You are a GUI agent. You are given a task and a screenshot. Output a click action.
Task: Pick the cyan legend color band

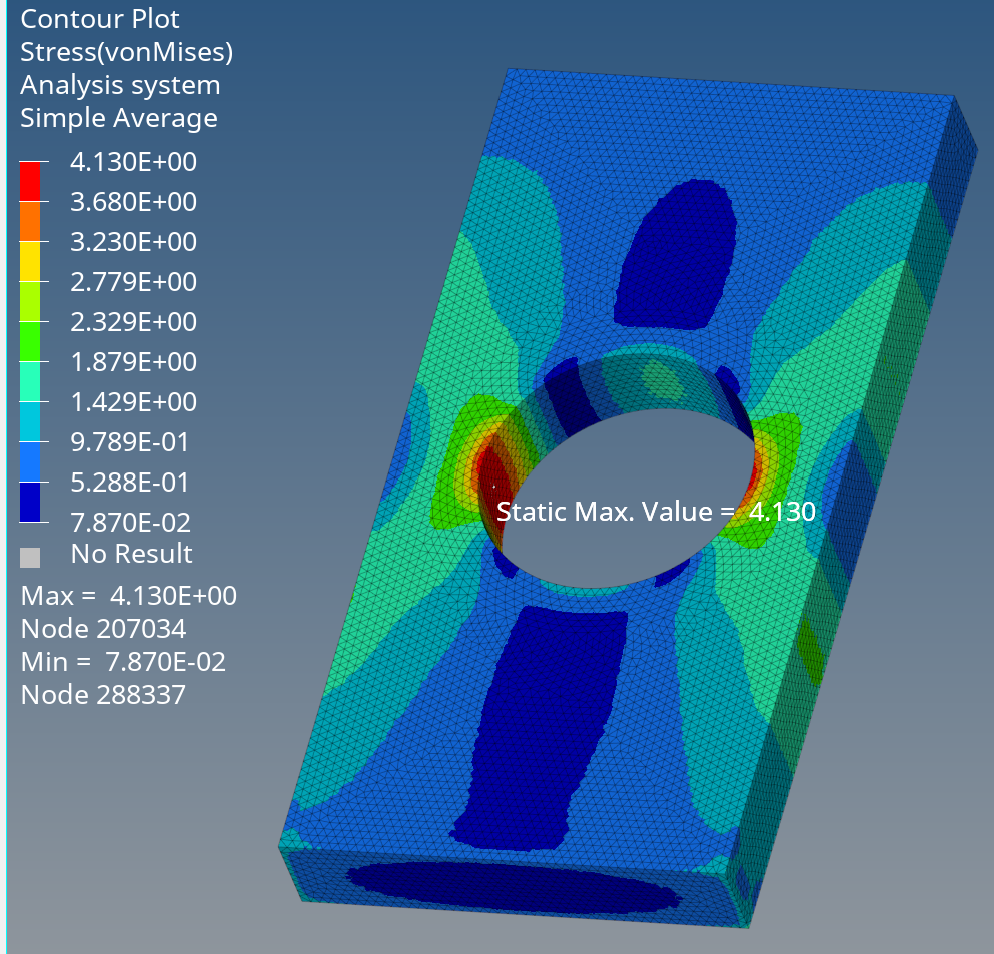pyautogui.click(x=30, y=421)
